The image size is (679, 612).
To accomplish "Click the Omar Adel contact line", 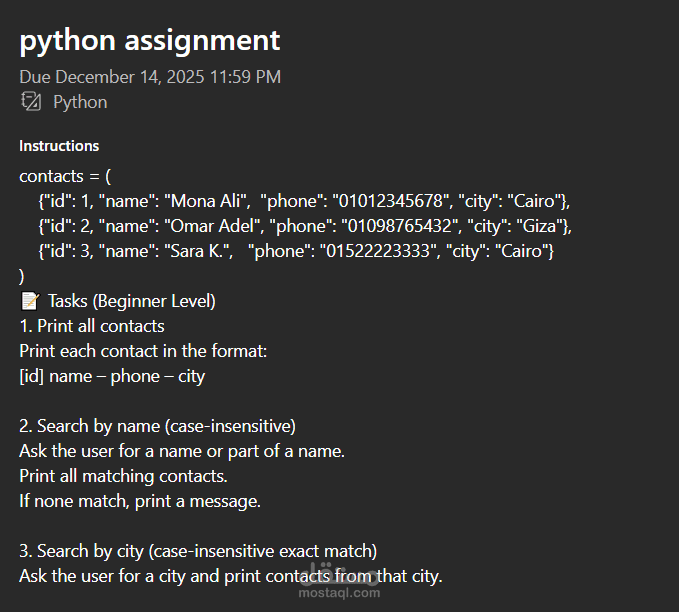I will click(304, 226).
